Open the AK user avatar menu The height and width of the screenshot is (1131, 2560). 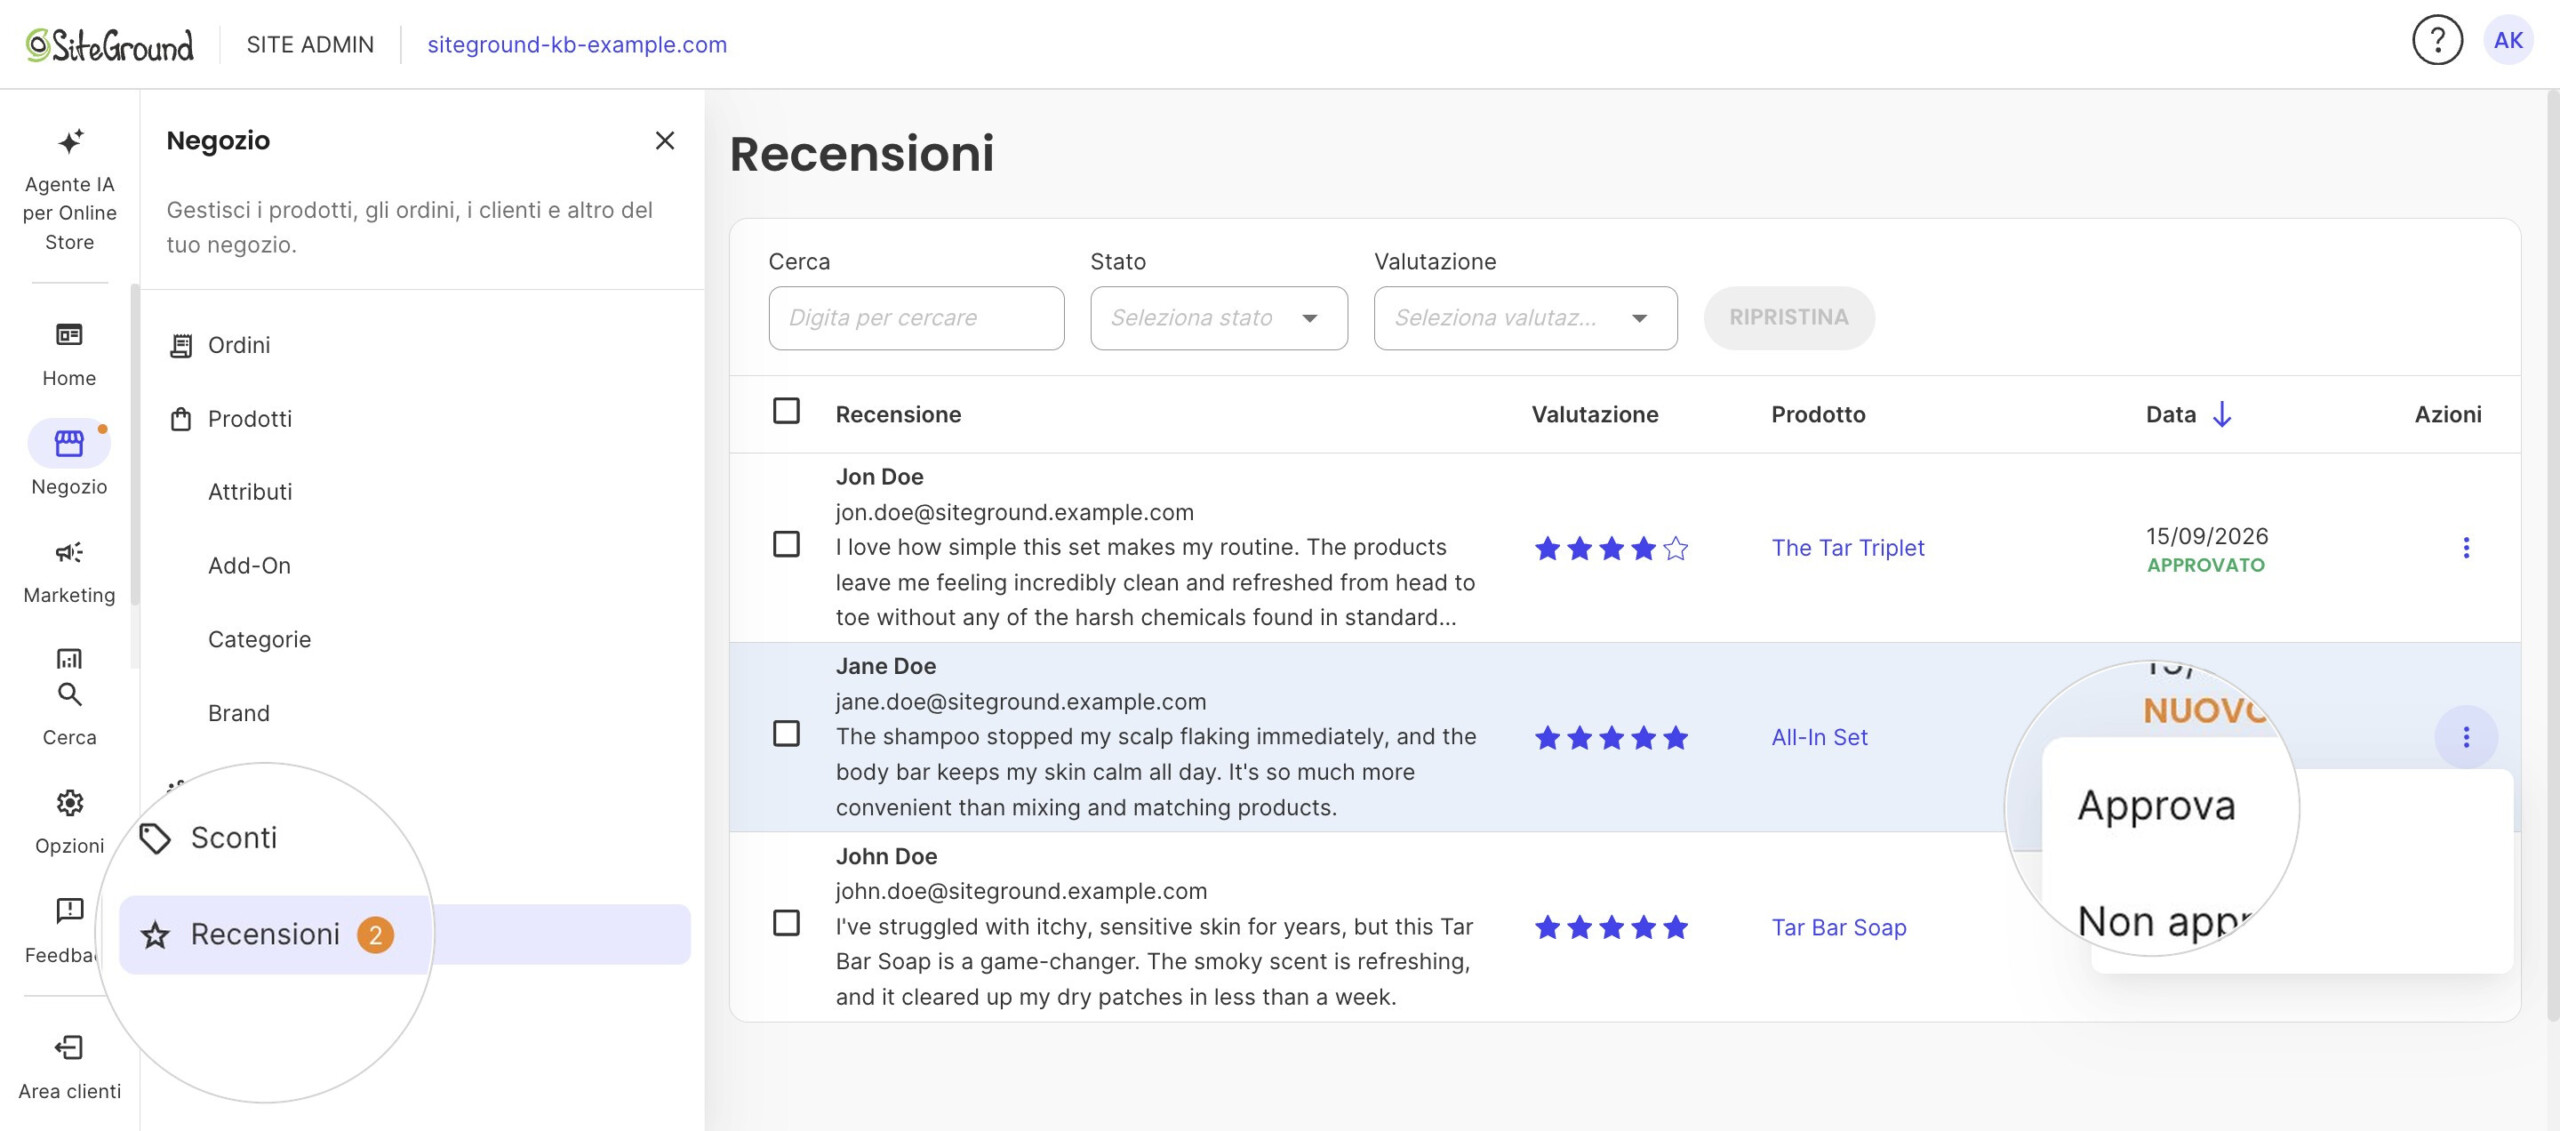[2508, 41]
